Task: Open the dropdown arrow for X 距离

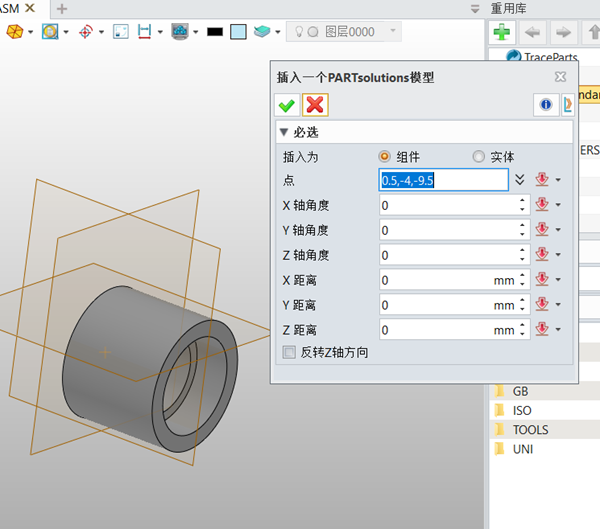Action: click(558, 280)
